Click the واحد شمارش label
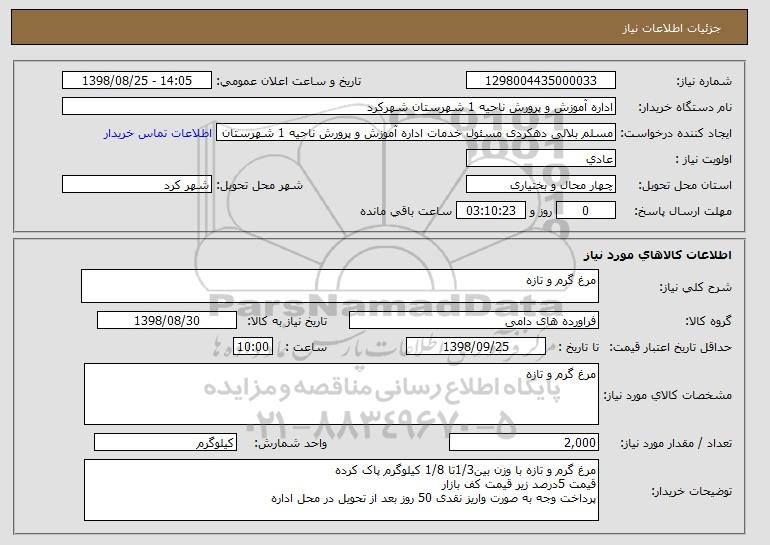This screenshot has height=545, width=770. 290,443
